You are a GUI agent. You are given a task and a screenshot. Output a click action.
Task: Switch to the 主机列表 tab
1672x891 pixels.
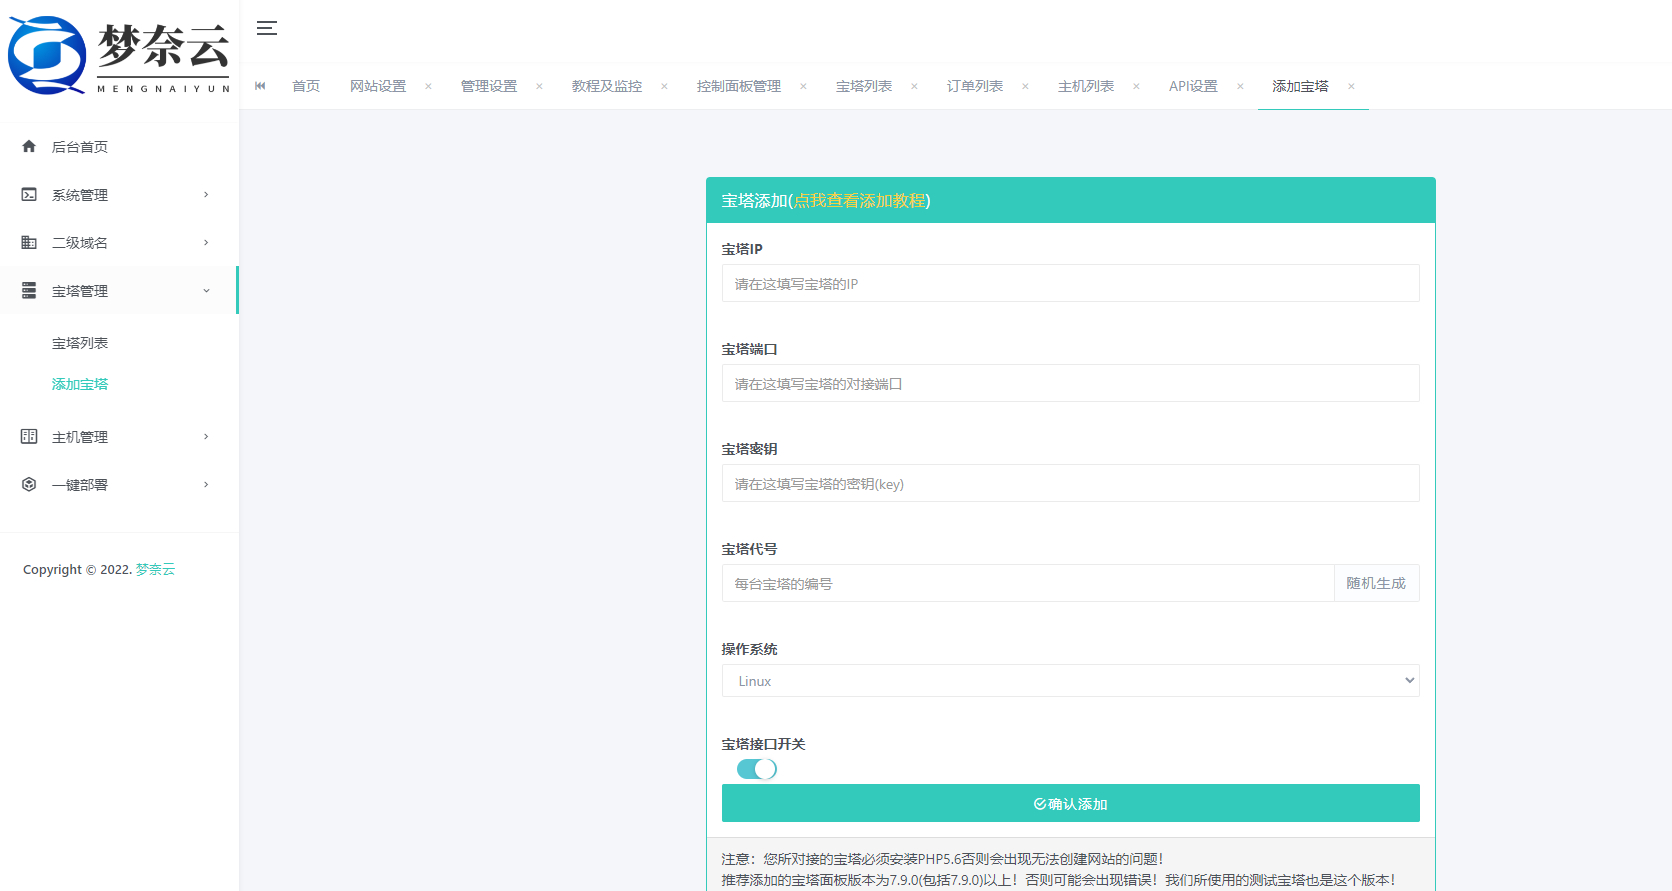coord(1086,86)
